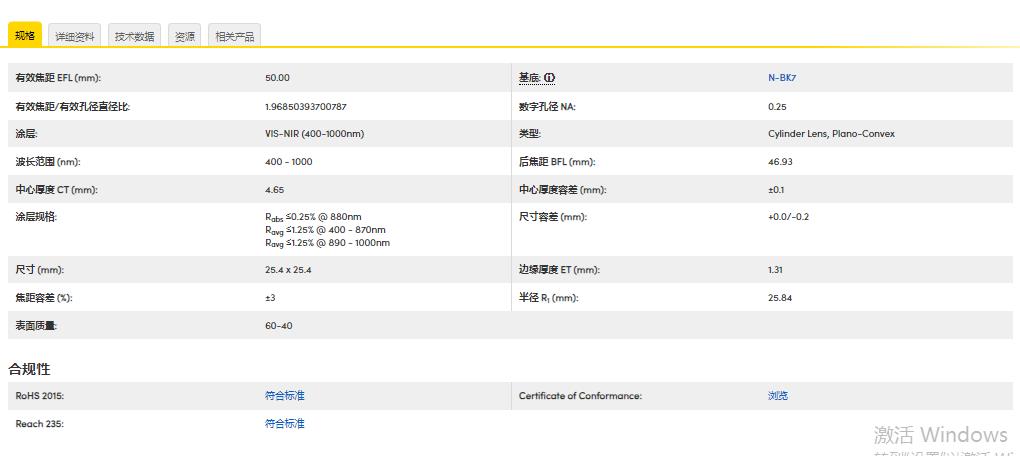Click the 基底 label with dotted underline
Image resolution: width=1020 pixels, height=456 pixels.
point(529,78)
